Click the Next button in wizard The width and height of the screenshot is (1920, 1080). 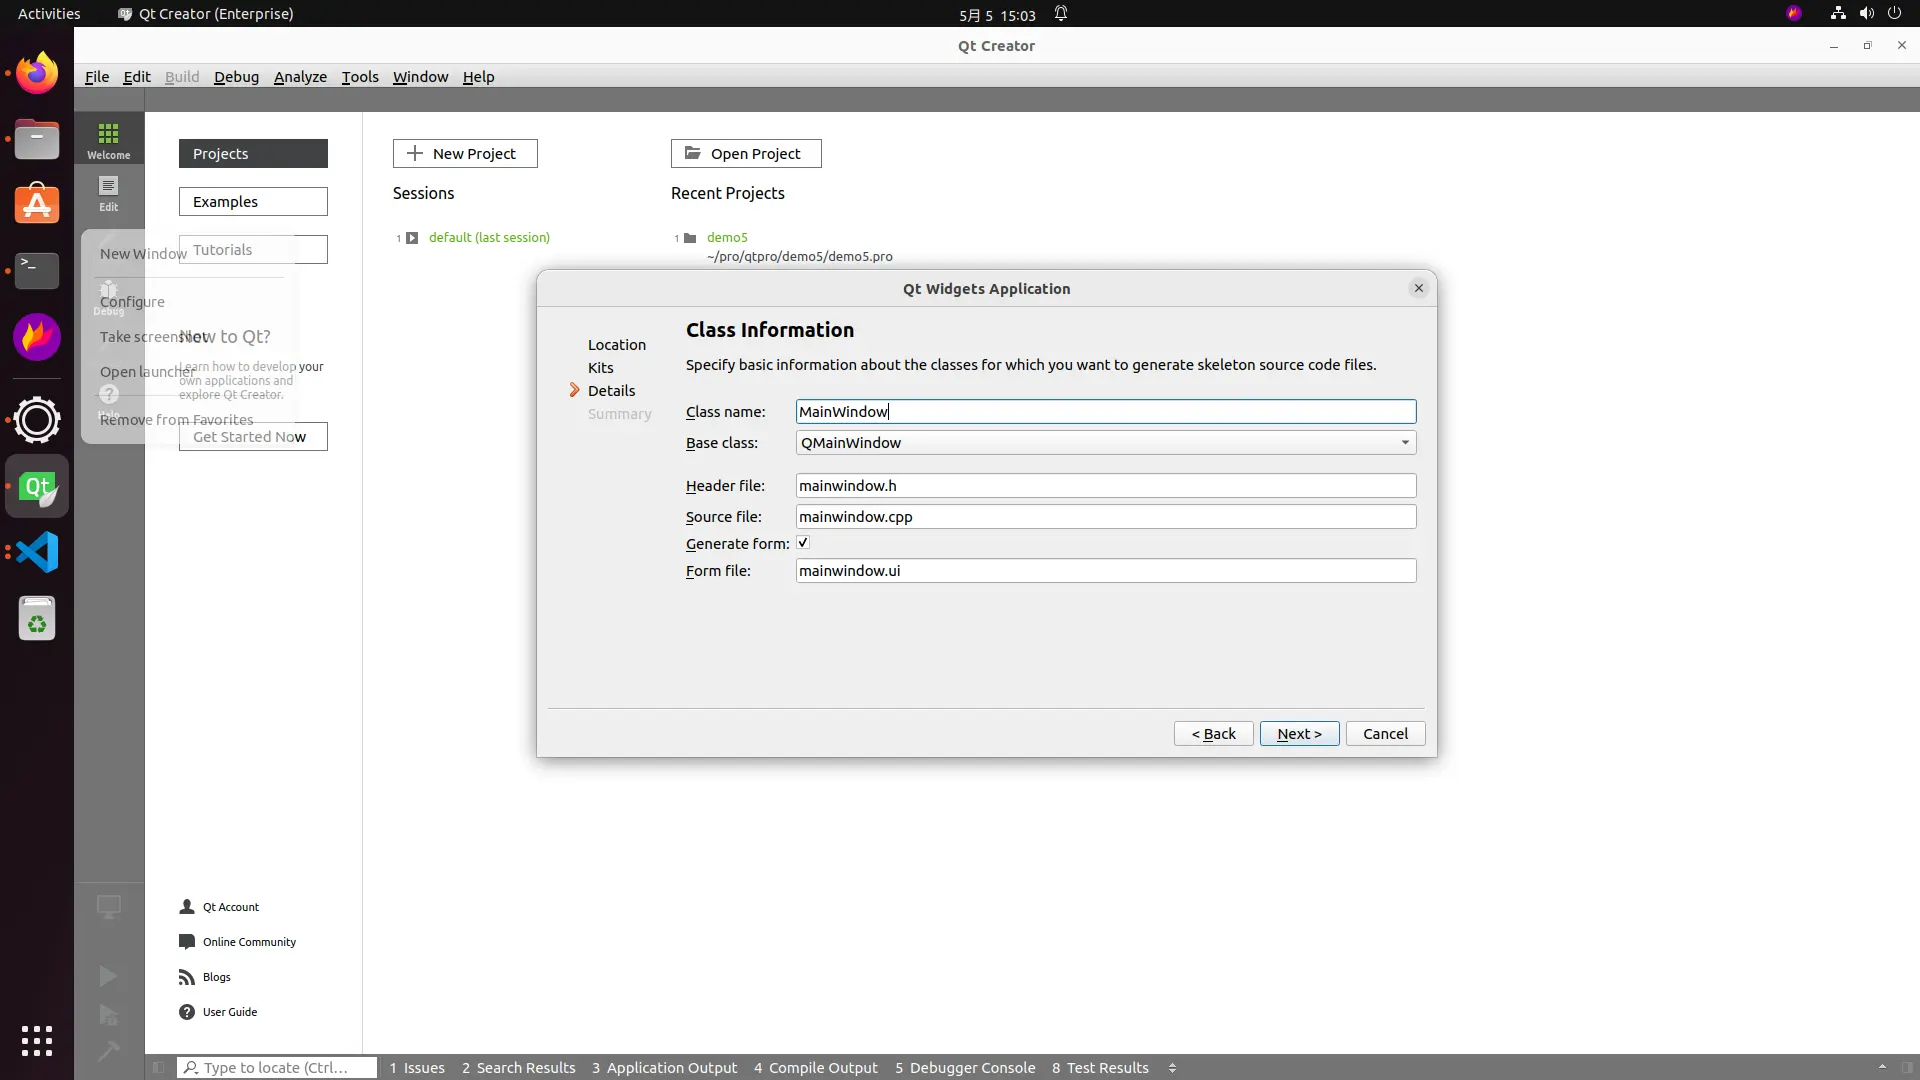[1299, 733]
